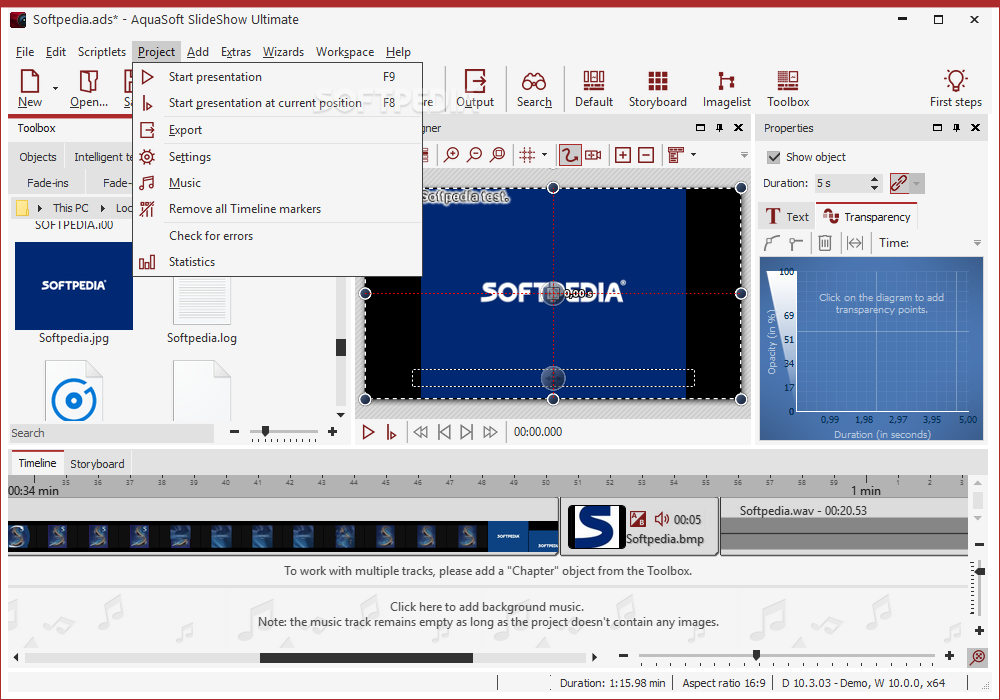
Task: Click the timeline horizontal scrollbar thumb
Action: click(x=366, y=657)
